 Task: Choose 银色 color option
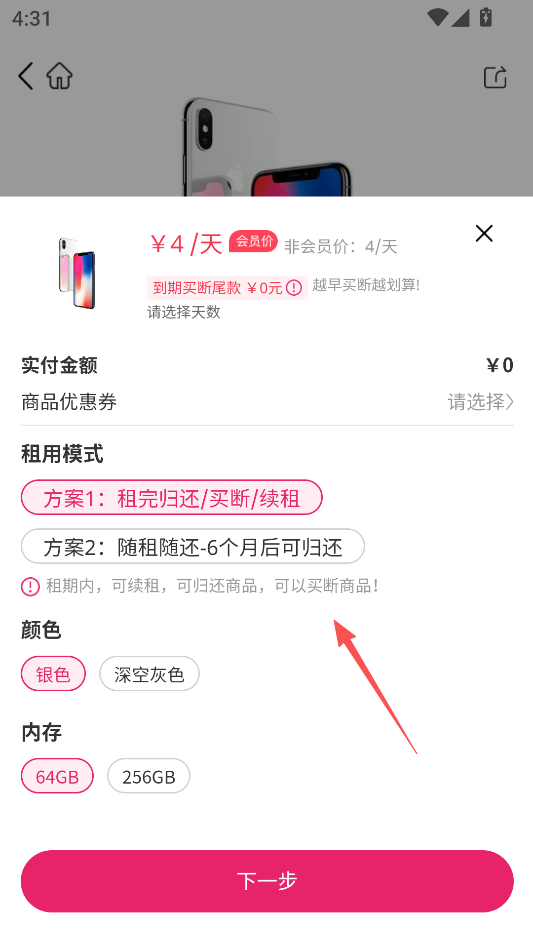point(53,674)
